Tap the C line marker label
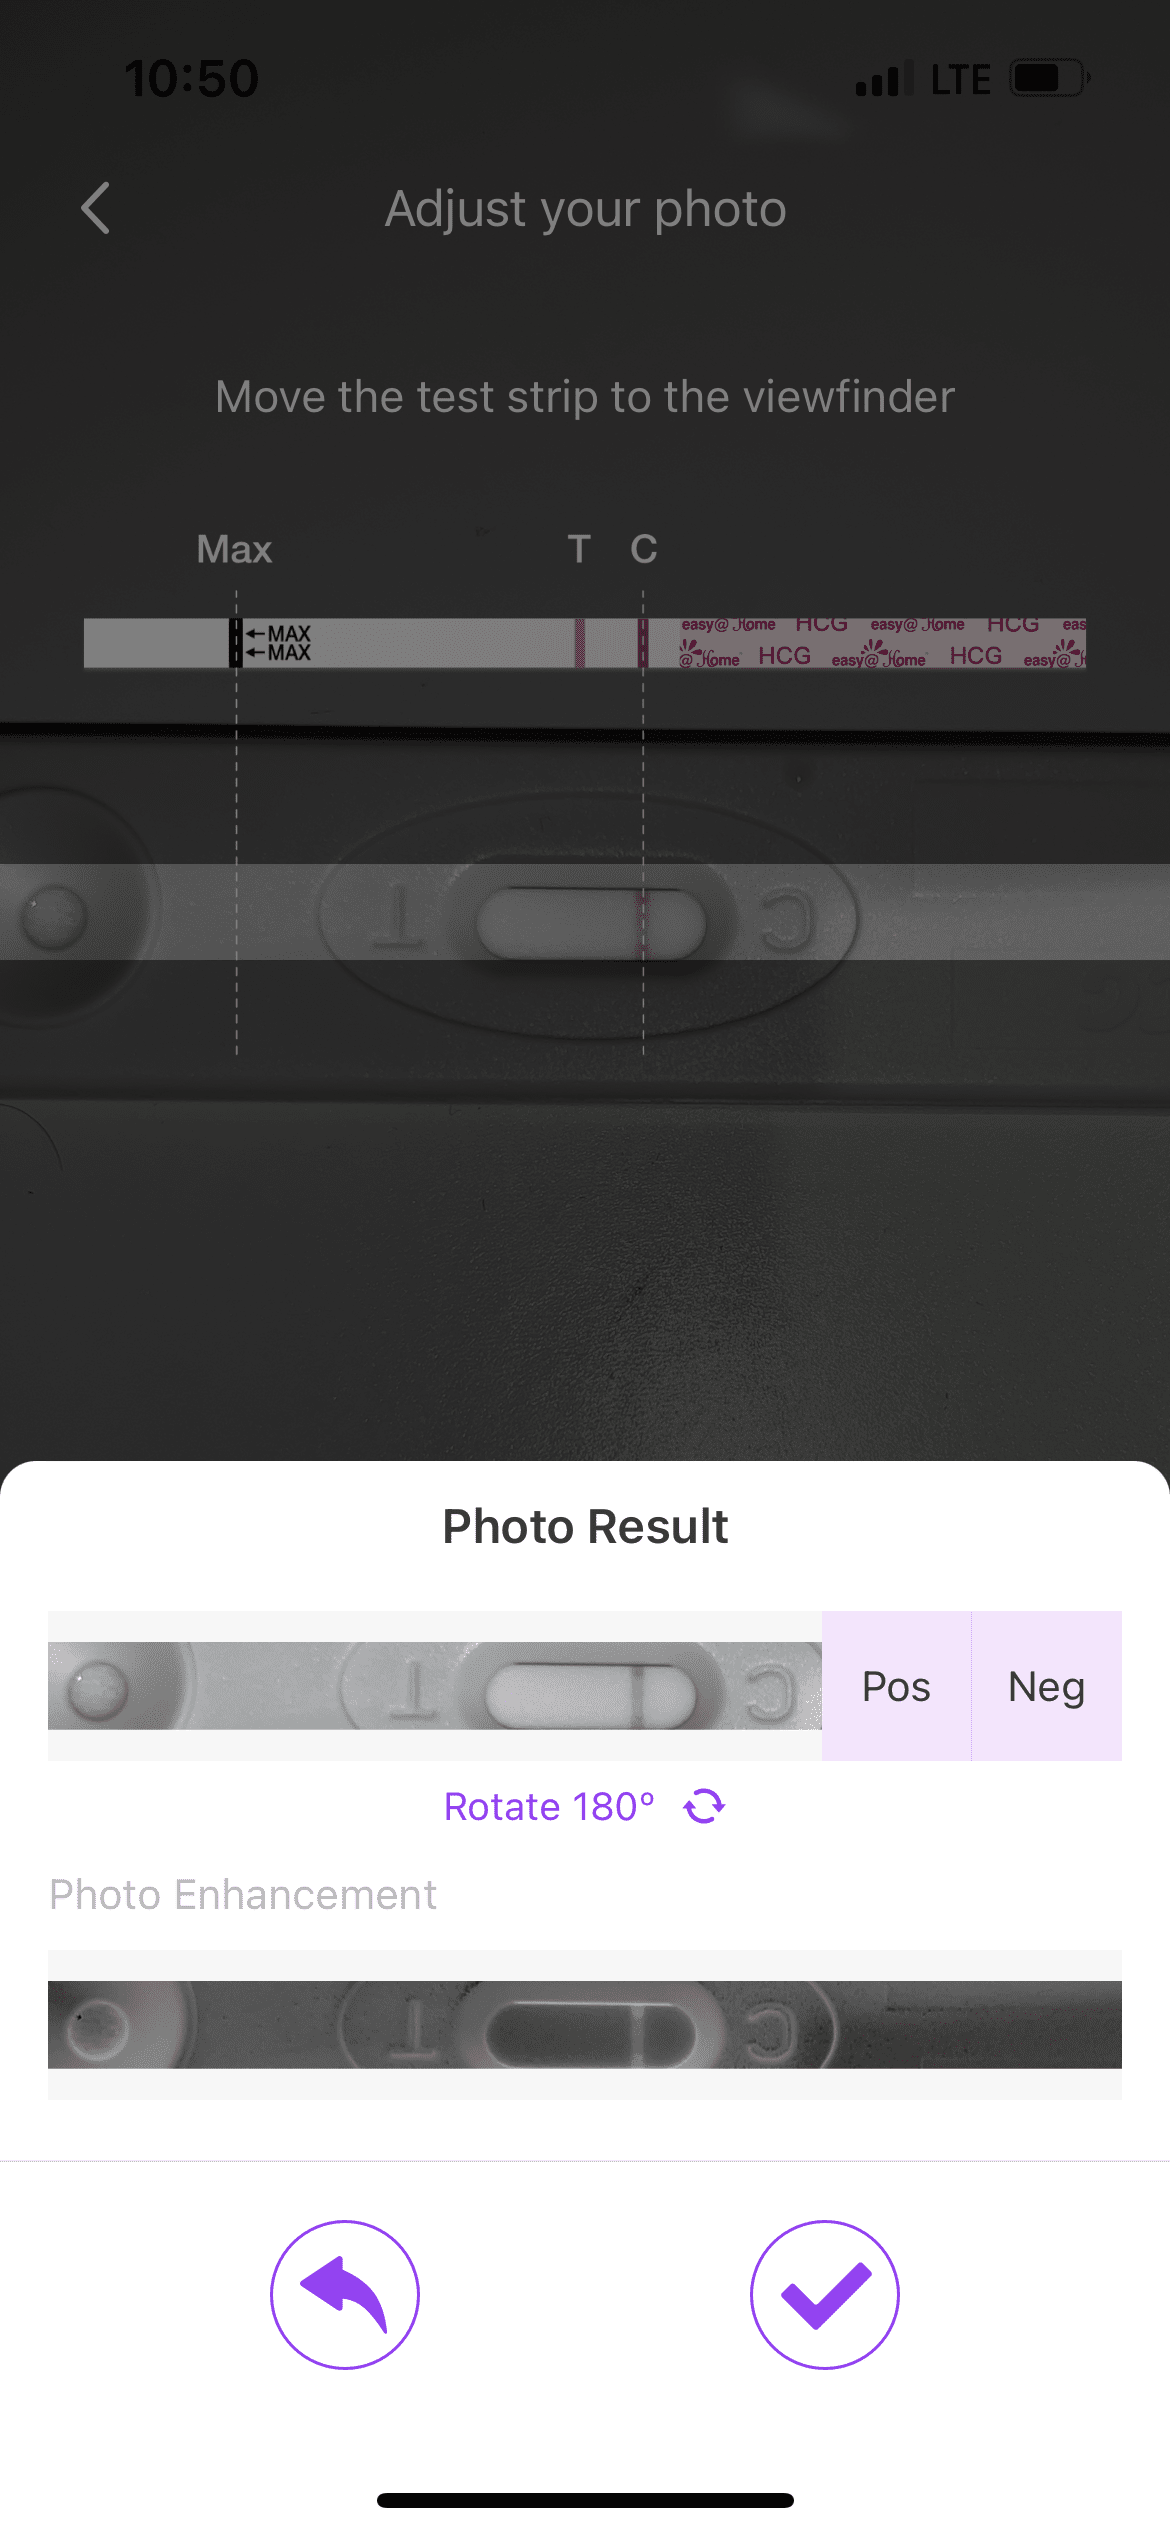This screenshot has width=1170, height=2532. (x=644, y=549)
